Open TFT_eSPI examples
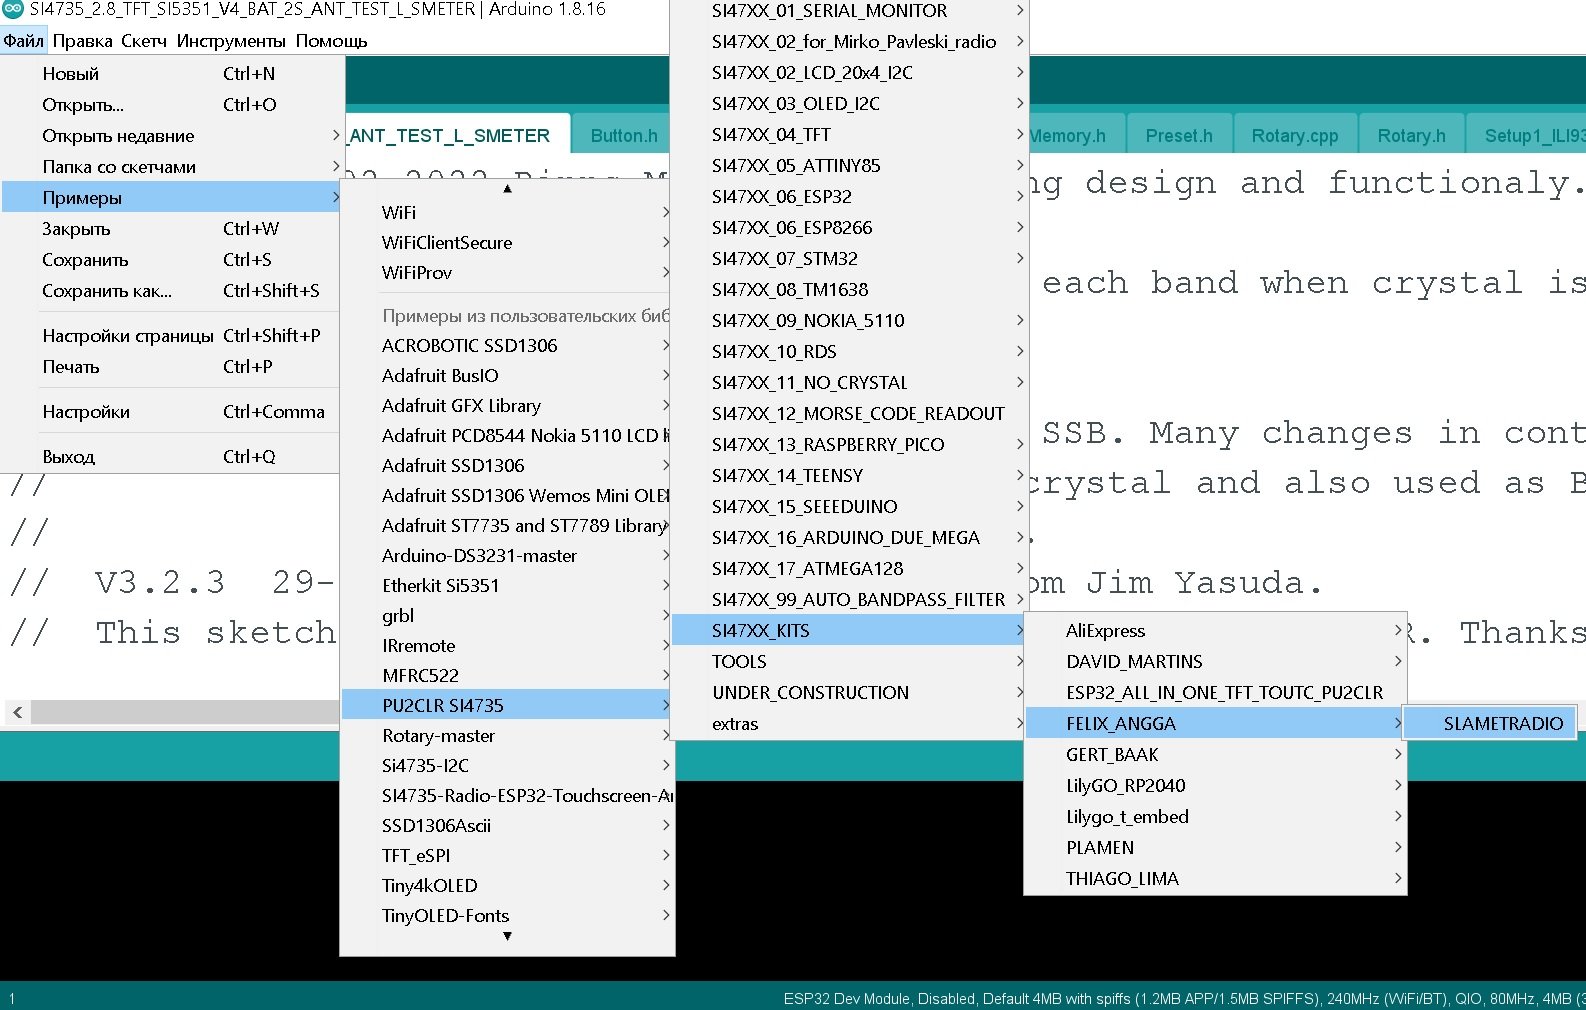This screenshot has width=1586, height=1010. (x=507, y=855)
